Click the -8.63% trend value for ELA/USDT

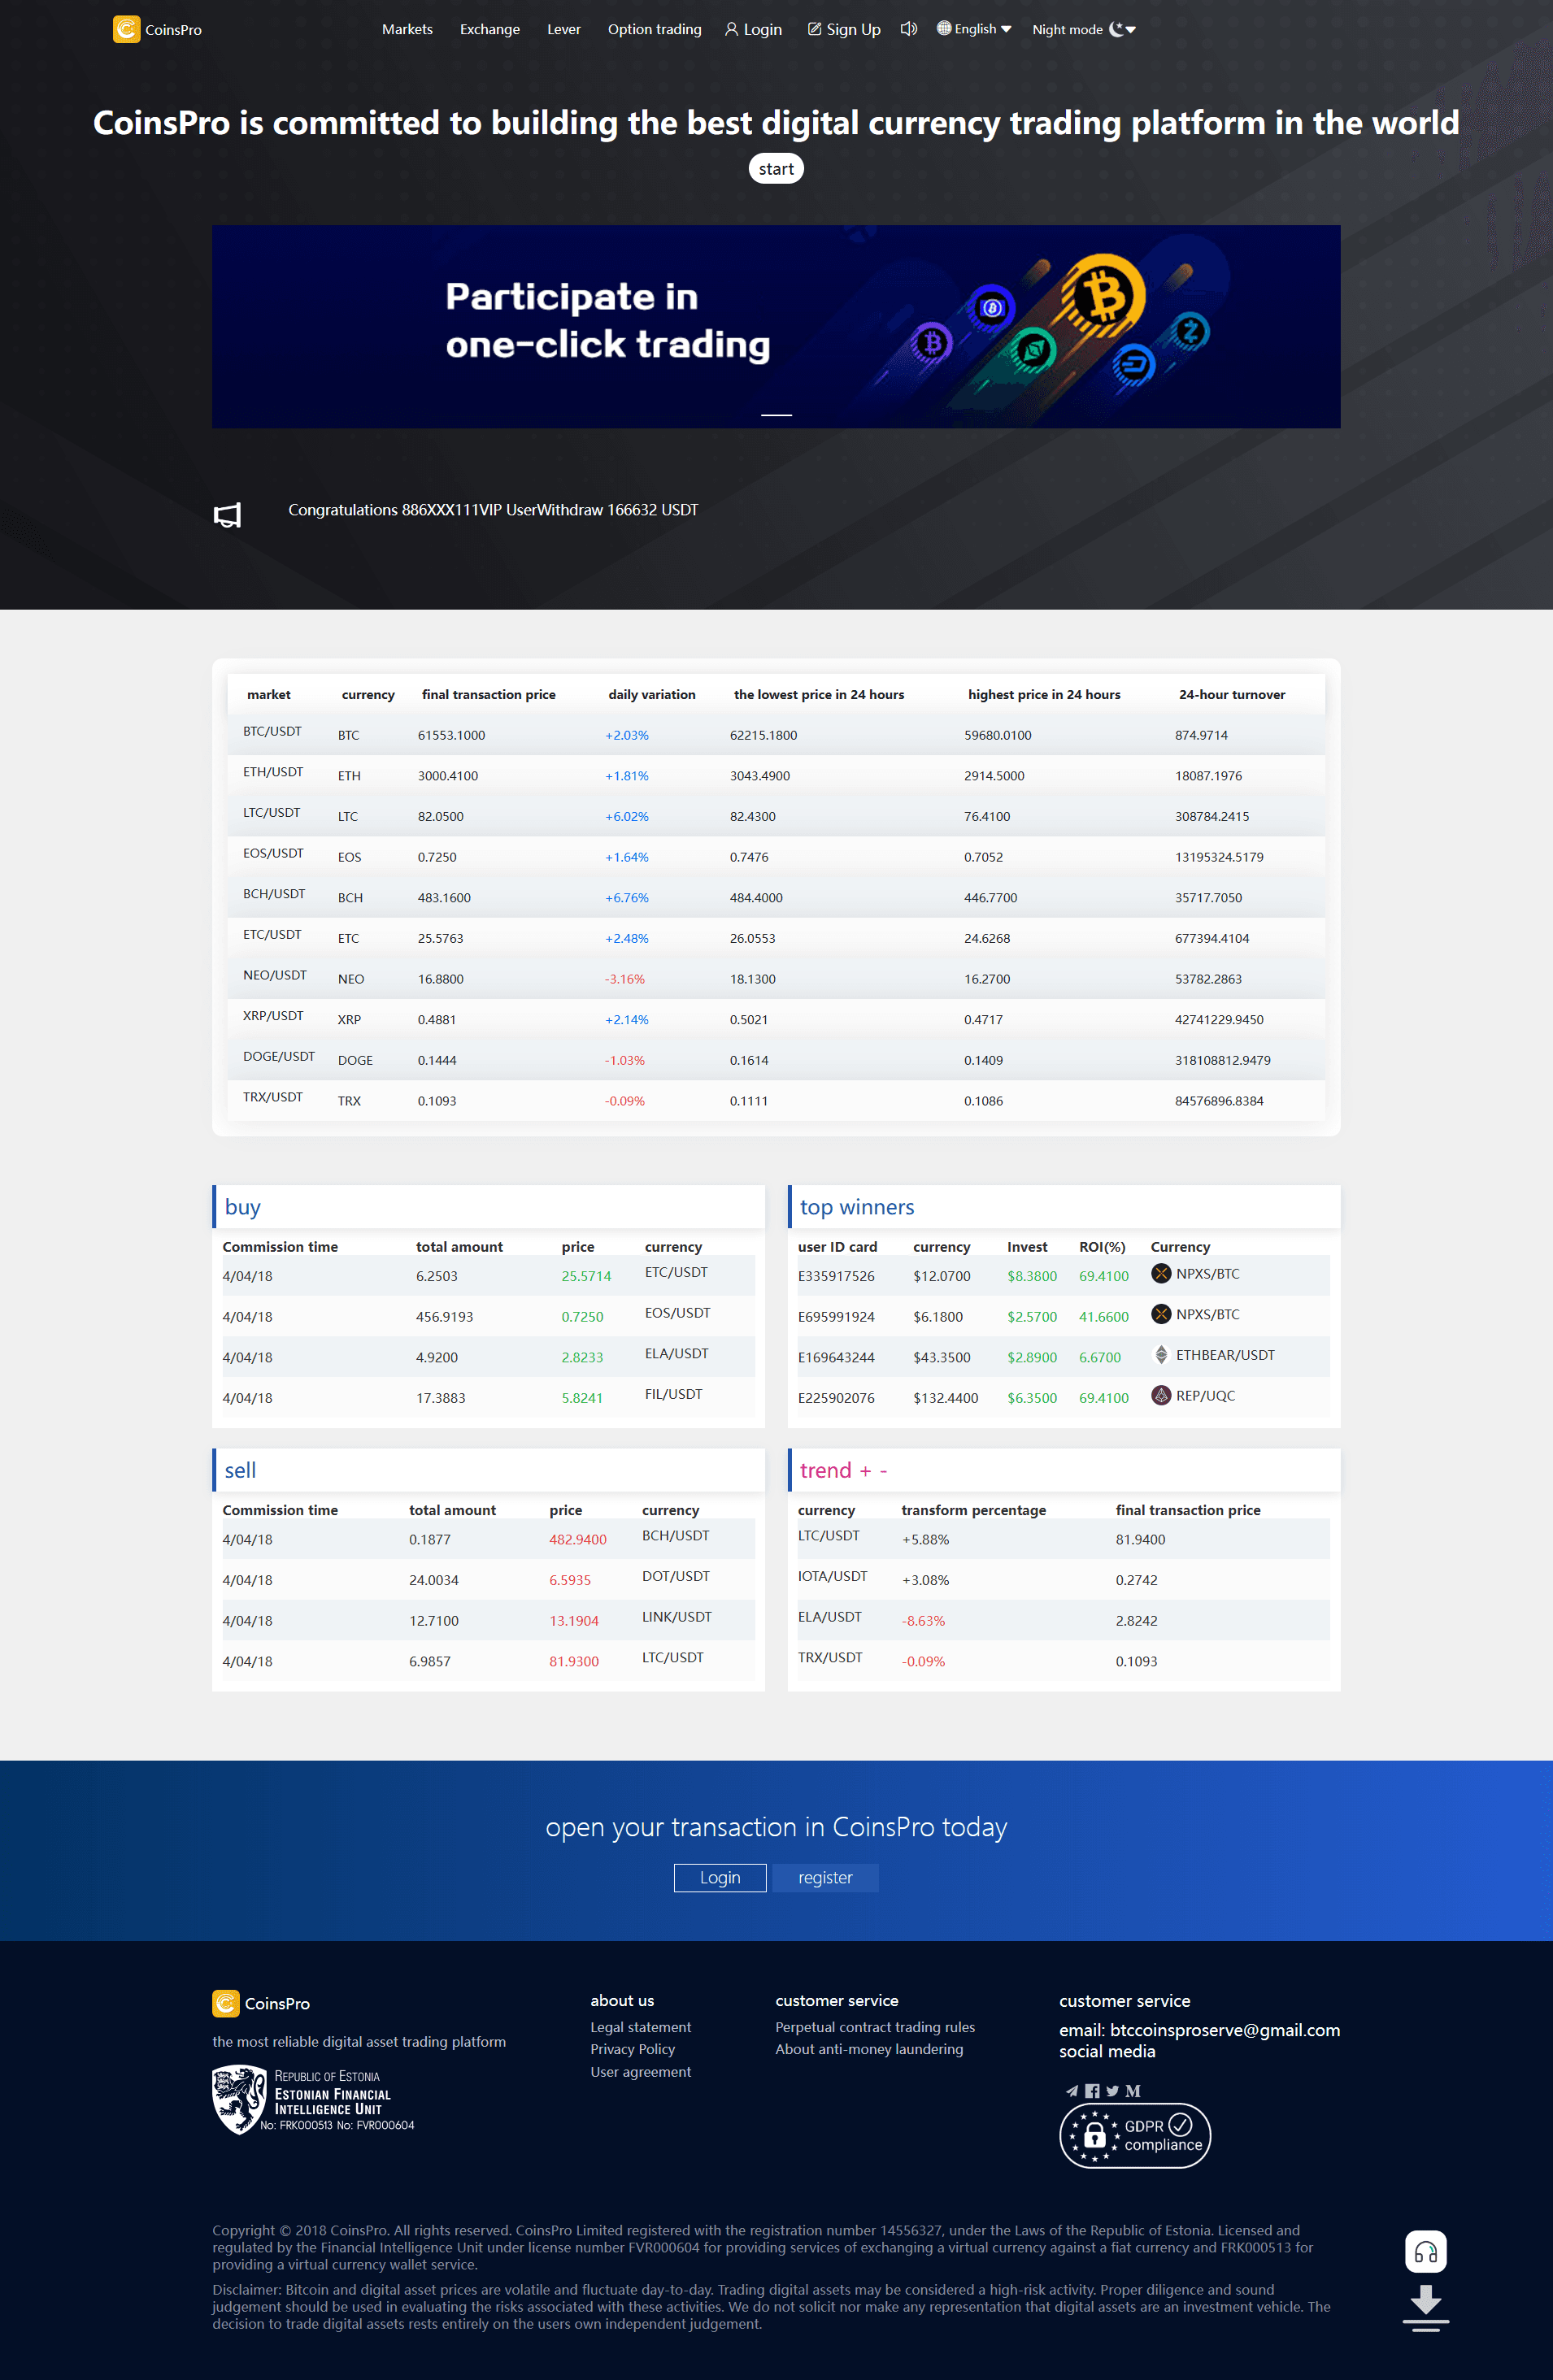click(923, 1620)
